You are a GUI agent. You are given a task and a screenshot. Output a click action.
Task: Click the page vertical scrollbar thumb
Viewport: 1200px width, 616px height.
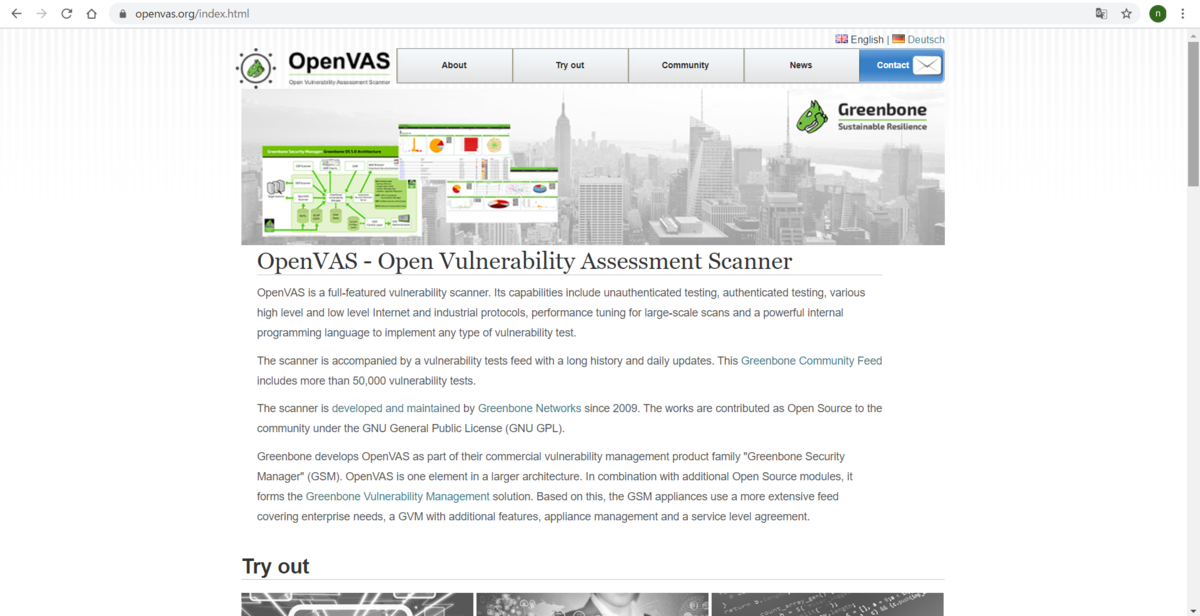[1193, 113]
